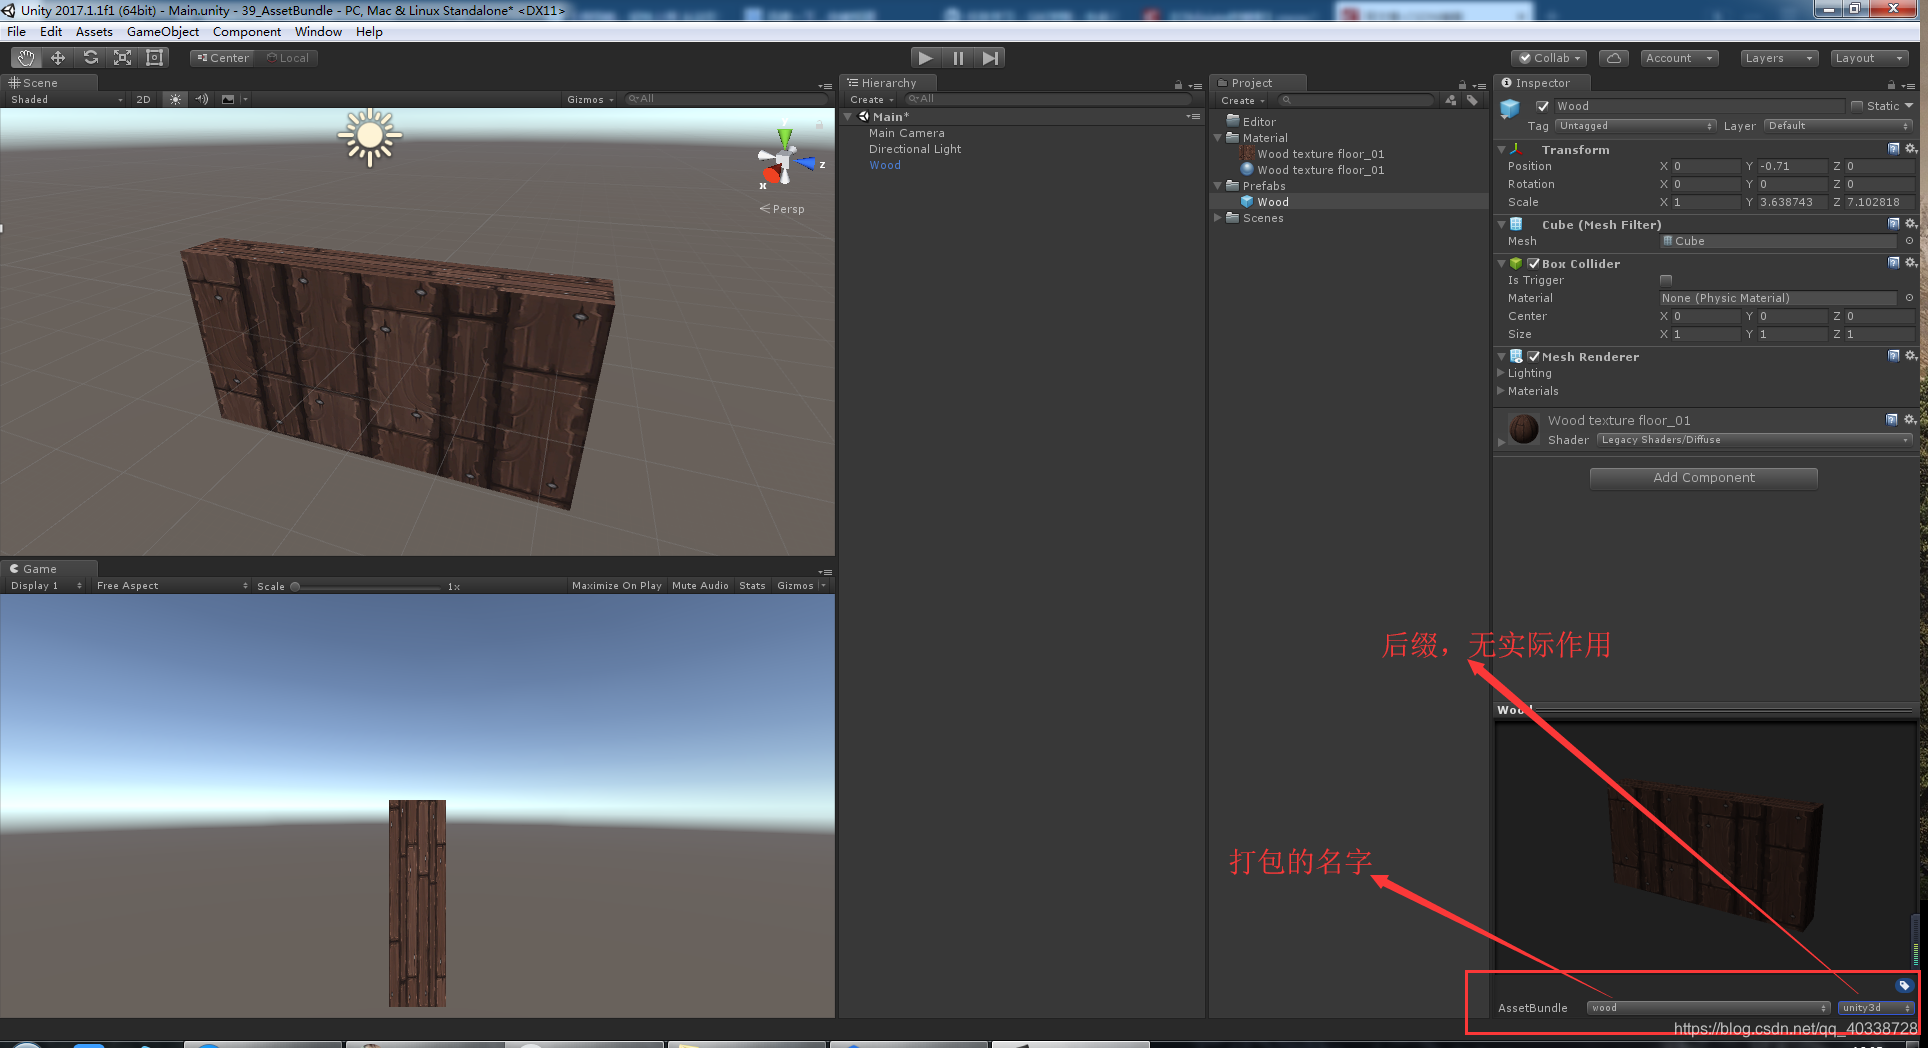Image resolution: width=1928 pixels, height=1048 pixels.
Task: Collapse the Prefabs folder in Hierarchy
Action: tap(1217, 185)
